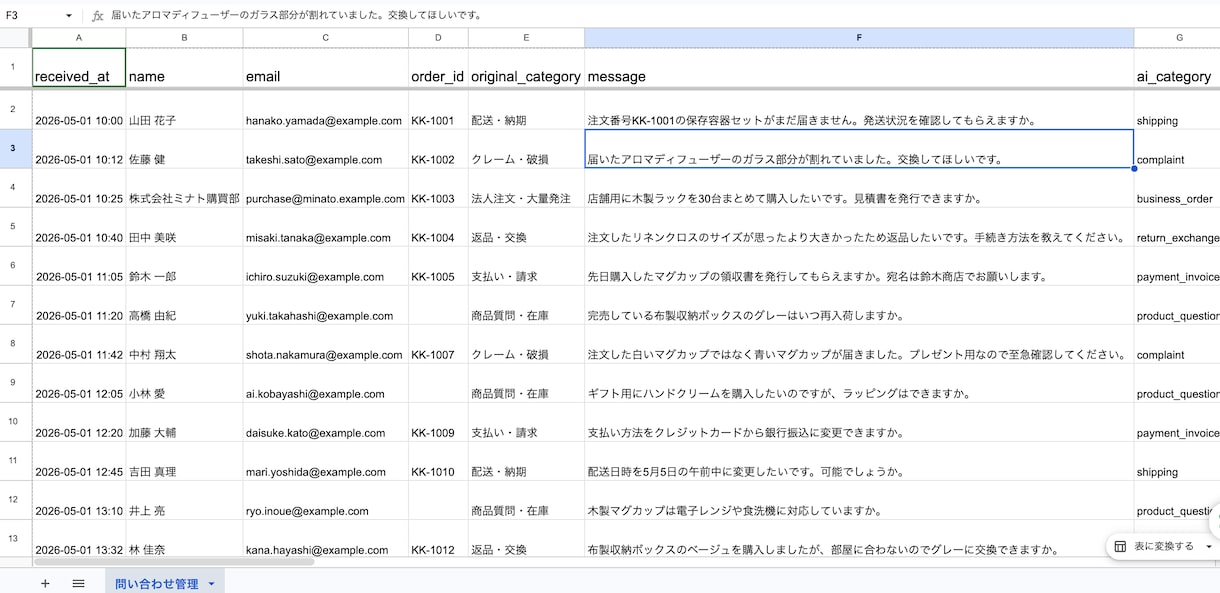1220x593 pixels.
Task: Select column G header
Action: 1179,37
